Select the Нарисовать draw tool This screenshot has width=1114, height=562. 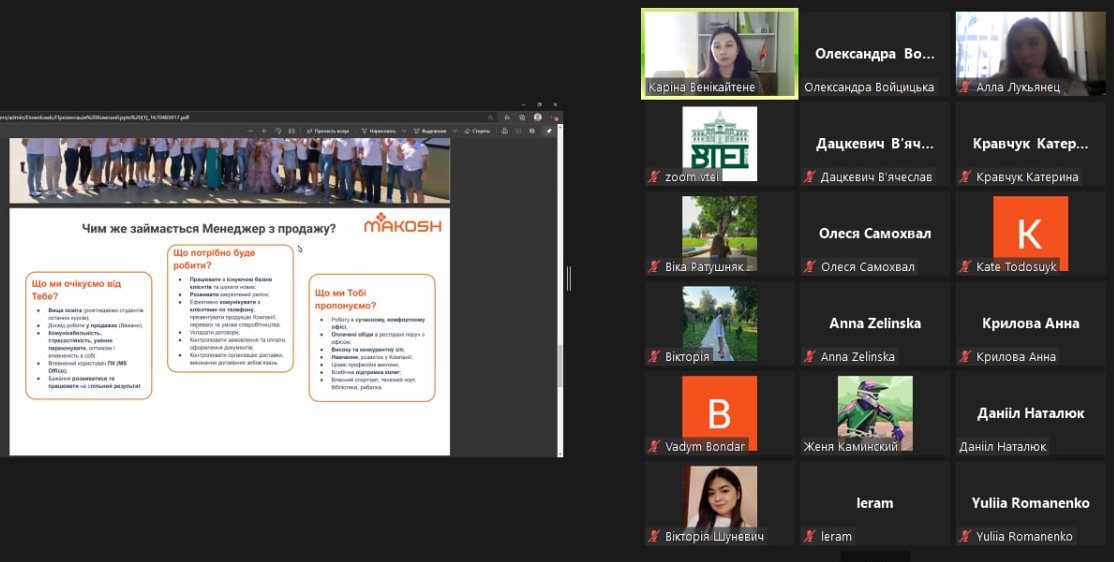point(381,131)
